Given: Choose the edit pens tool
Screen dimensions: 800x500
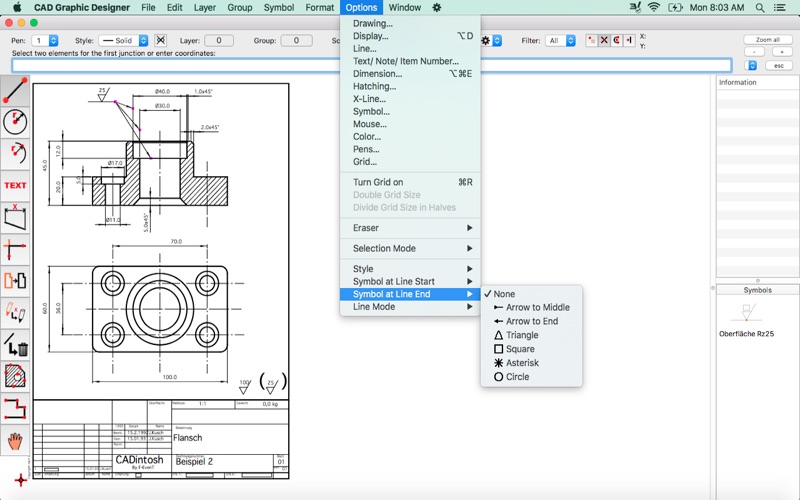Looking at the screenshot, I should (15, 312).
